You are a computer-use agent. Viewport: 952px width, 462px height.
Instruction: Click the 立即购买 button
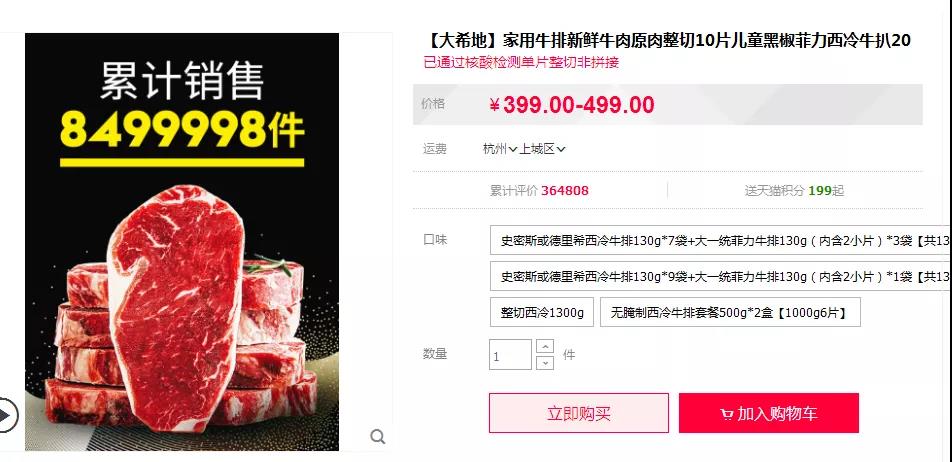click(579, 413)
